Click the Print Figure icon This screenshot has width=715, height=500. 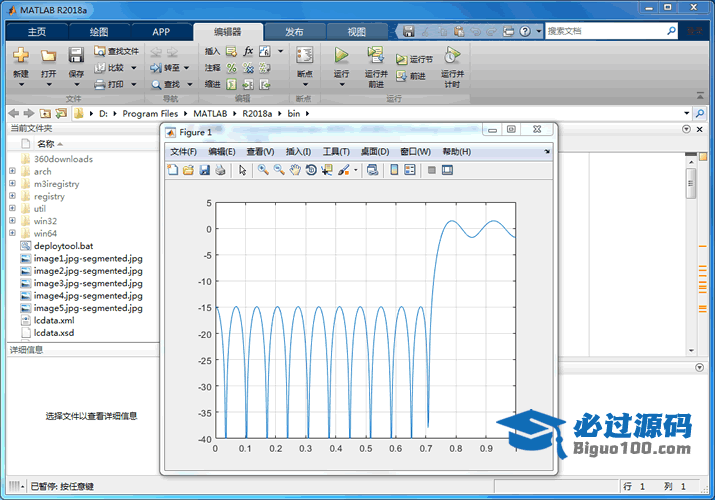220,170
